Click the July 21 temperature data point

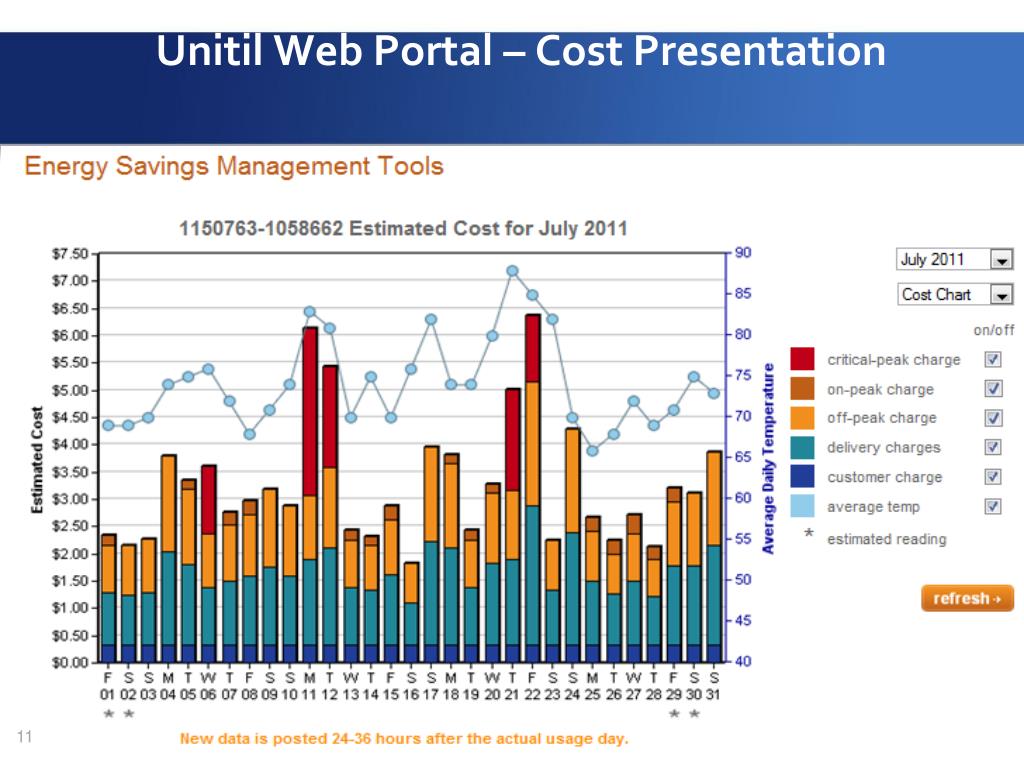click(513, 271)
